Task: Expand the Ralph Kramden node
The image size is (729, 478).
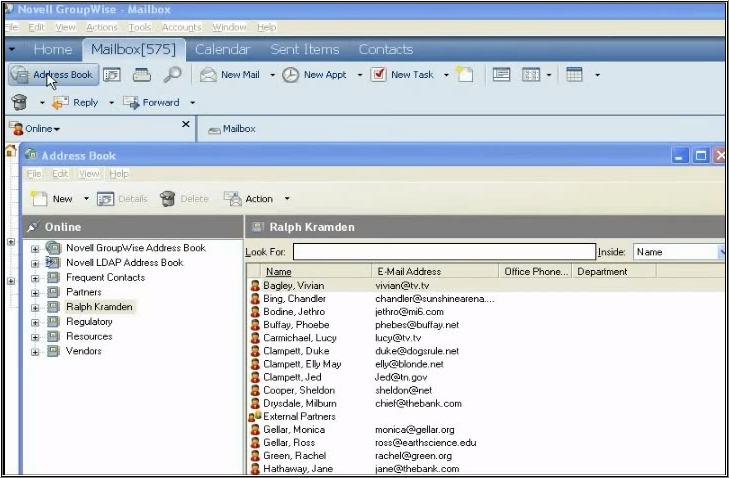Action: (35, 308)
